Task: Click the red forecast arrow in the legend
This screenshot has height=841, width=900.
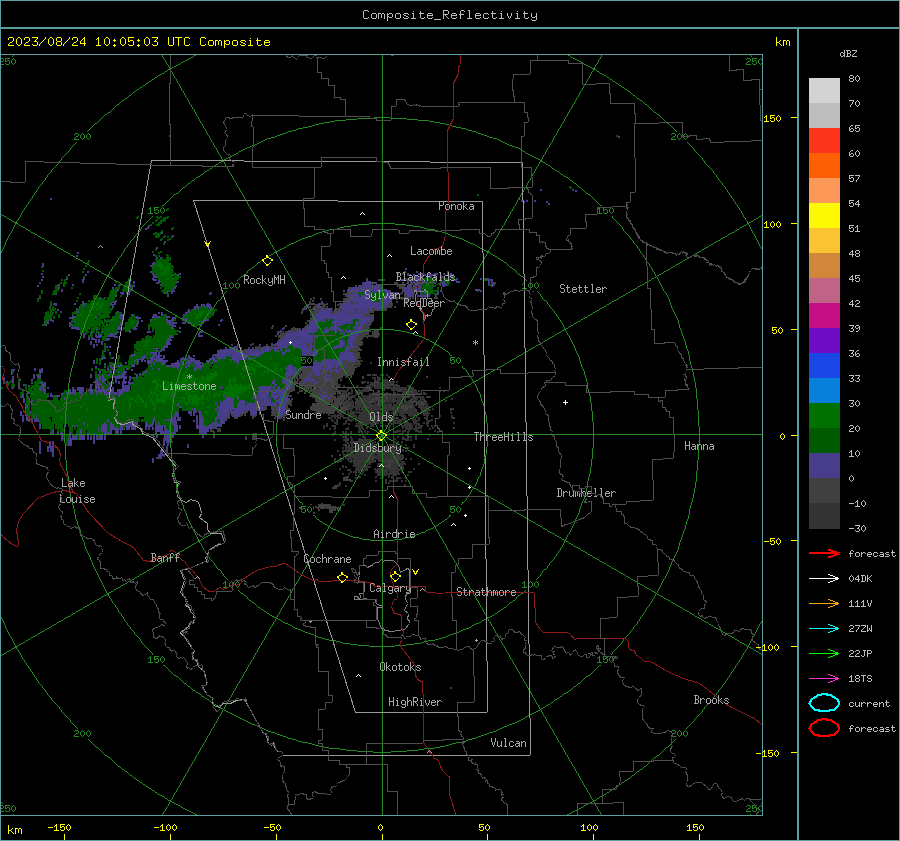Action: tap(824, 553)
